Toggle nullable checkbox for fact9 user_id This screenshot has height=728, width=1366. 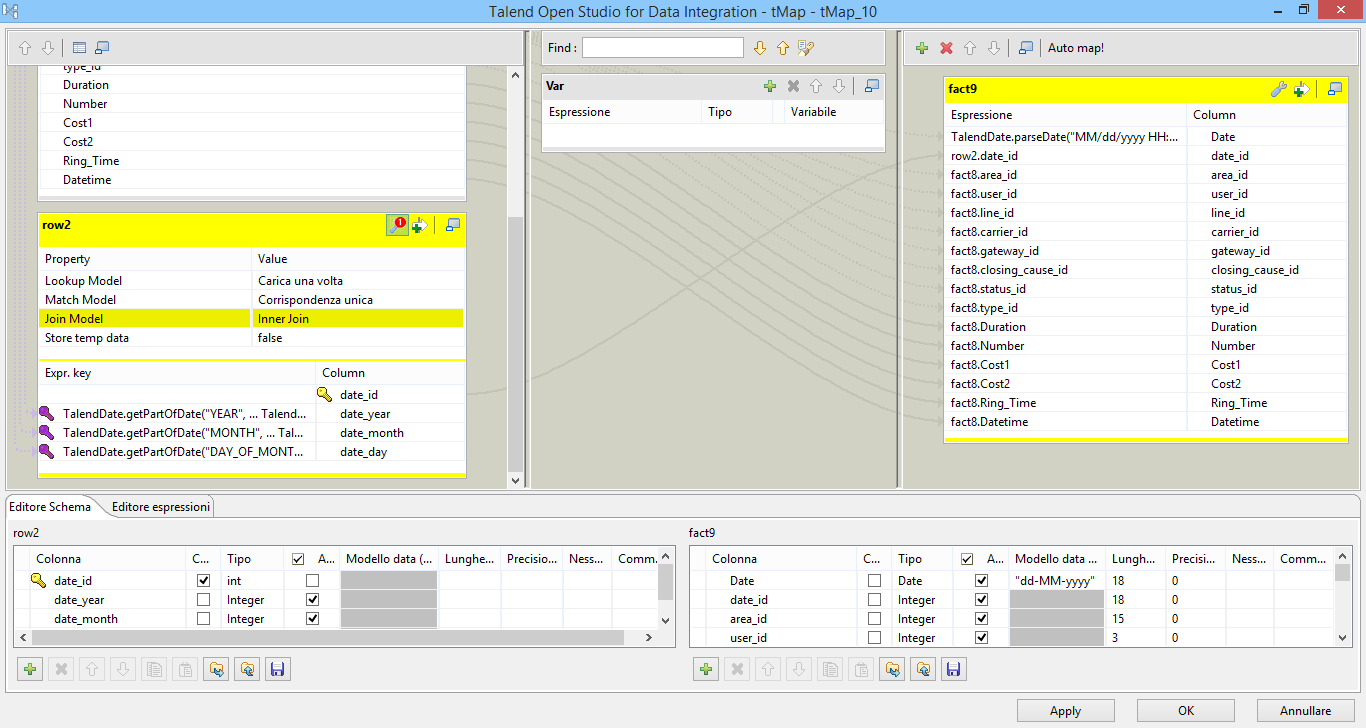click(x=981, y=637)
